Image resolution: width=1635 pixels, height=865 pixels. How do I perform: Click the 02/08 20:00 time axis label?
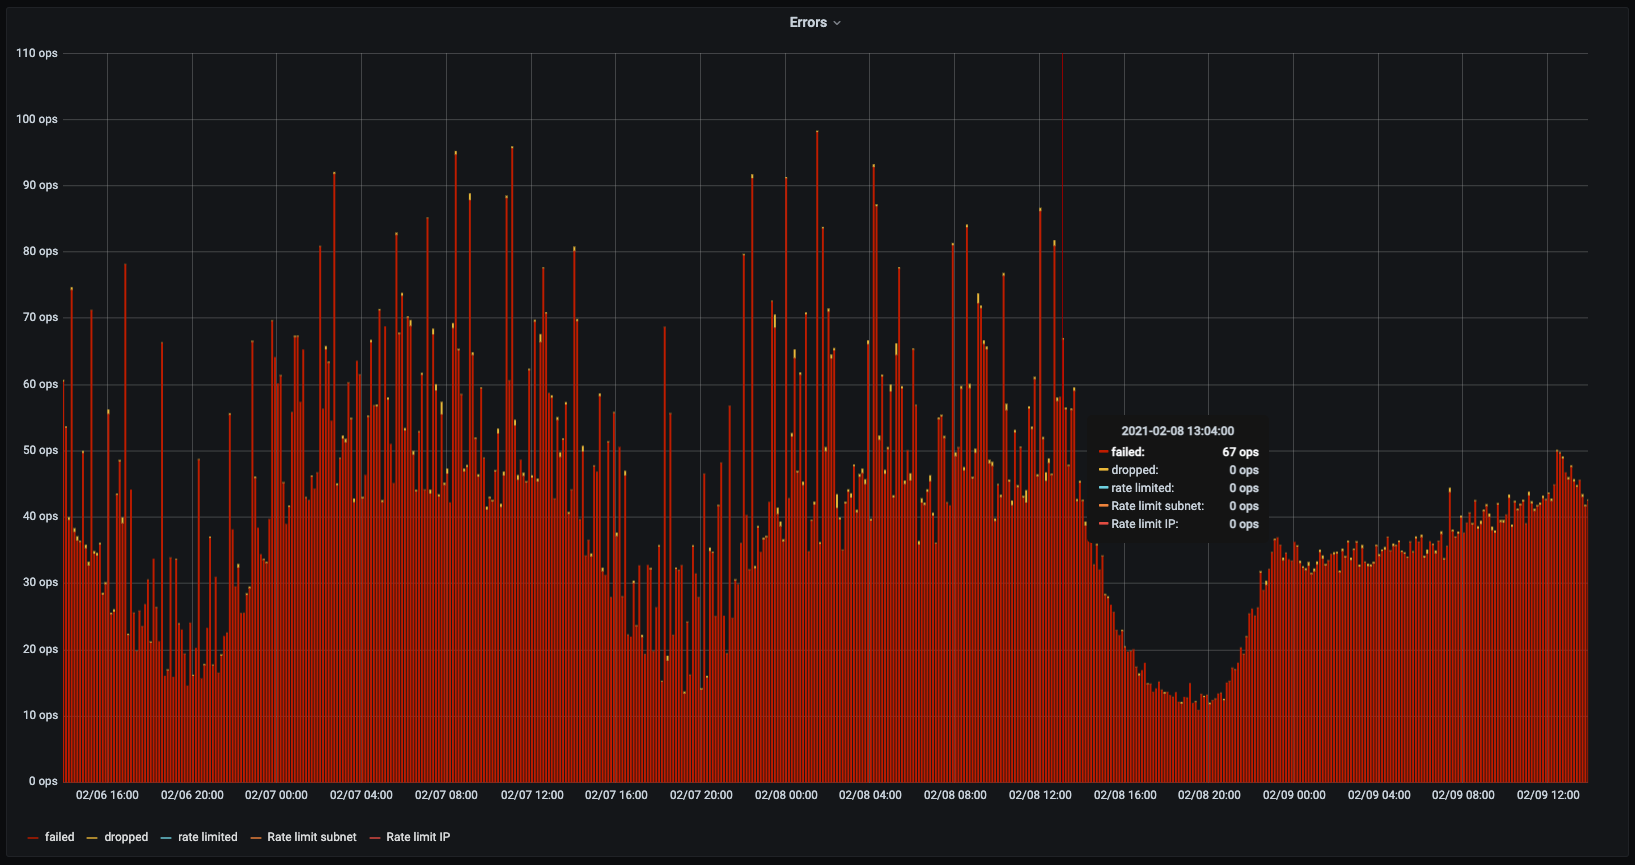[1209, 795]
